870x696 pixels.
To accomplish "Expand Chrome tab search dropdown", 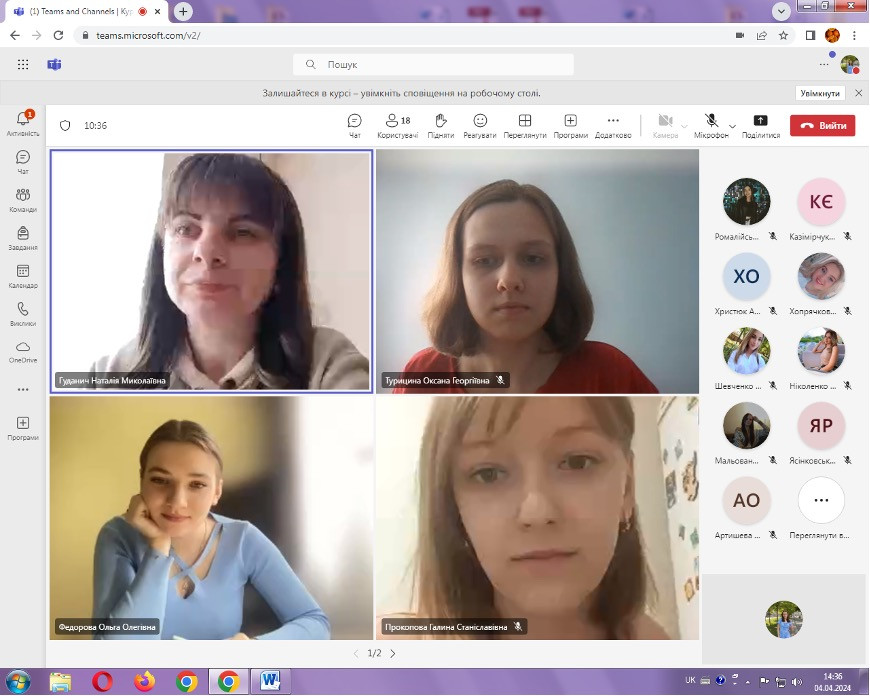I will (781, 11).
